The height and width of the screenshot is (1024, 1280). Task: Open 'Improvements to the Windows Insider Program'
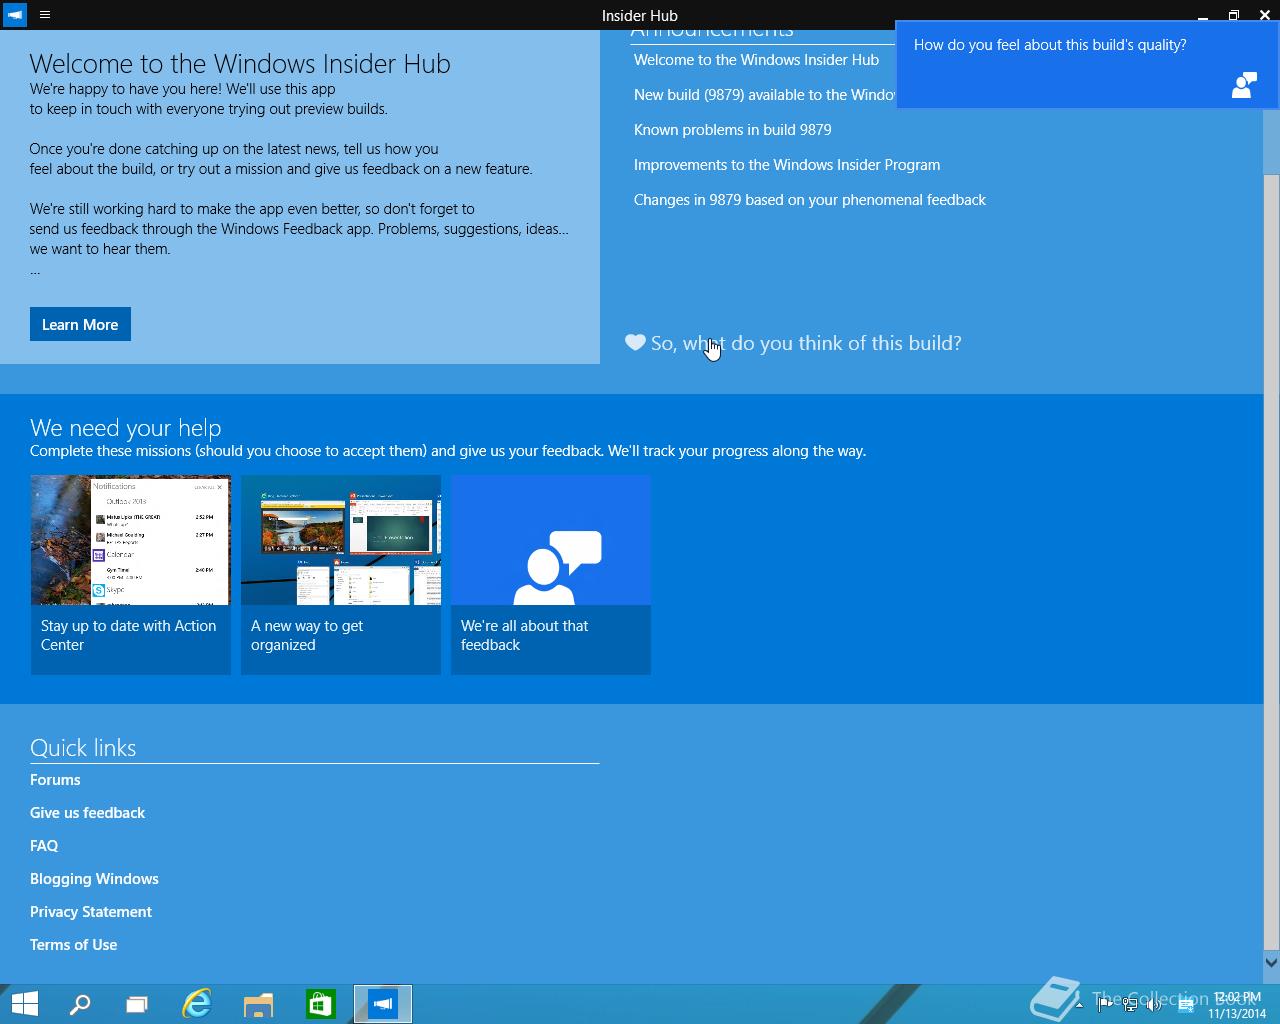point(787,165)
